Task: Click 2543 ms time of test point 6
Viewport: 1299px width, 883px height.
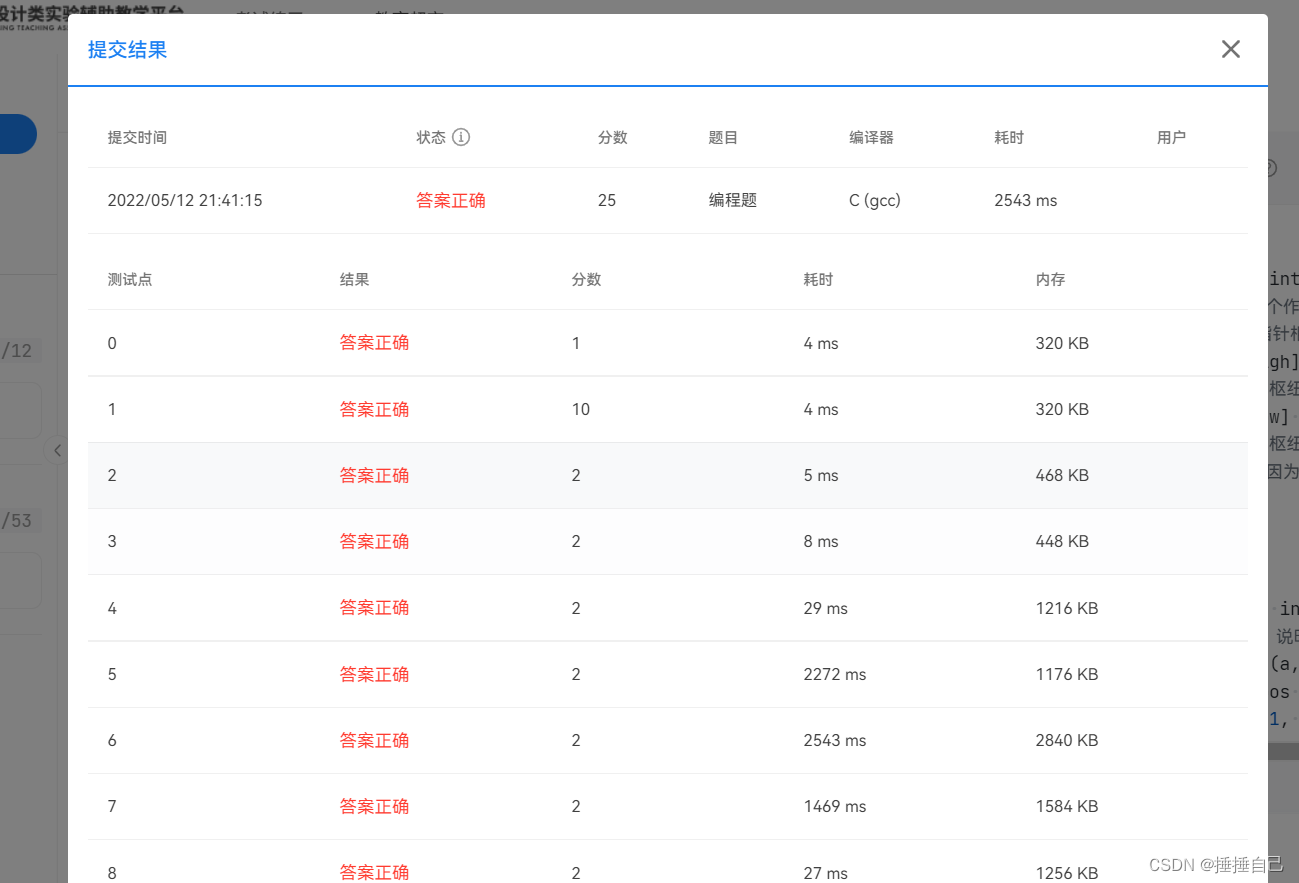Action: click(835, 740)
